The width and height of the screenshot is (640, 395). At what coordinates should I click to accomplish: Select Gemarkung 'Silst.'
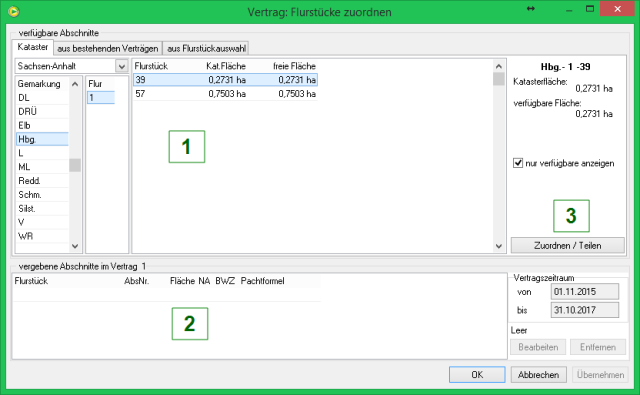point(42,209)
